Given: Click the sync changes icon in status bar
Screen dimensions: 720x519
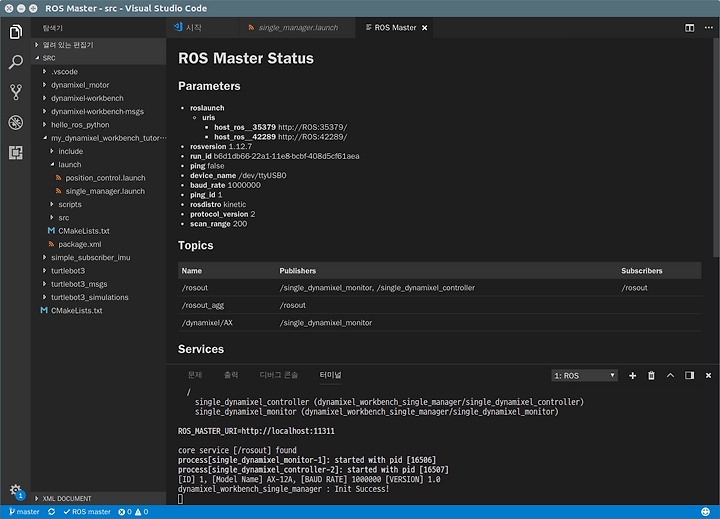Looking at the screenshot, I should point(51,512).
